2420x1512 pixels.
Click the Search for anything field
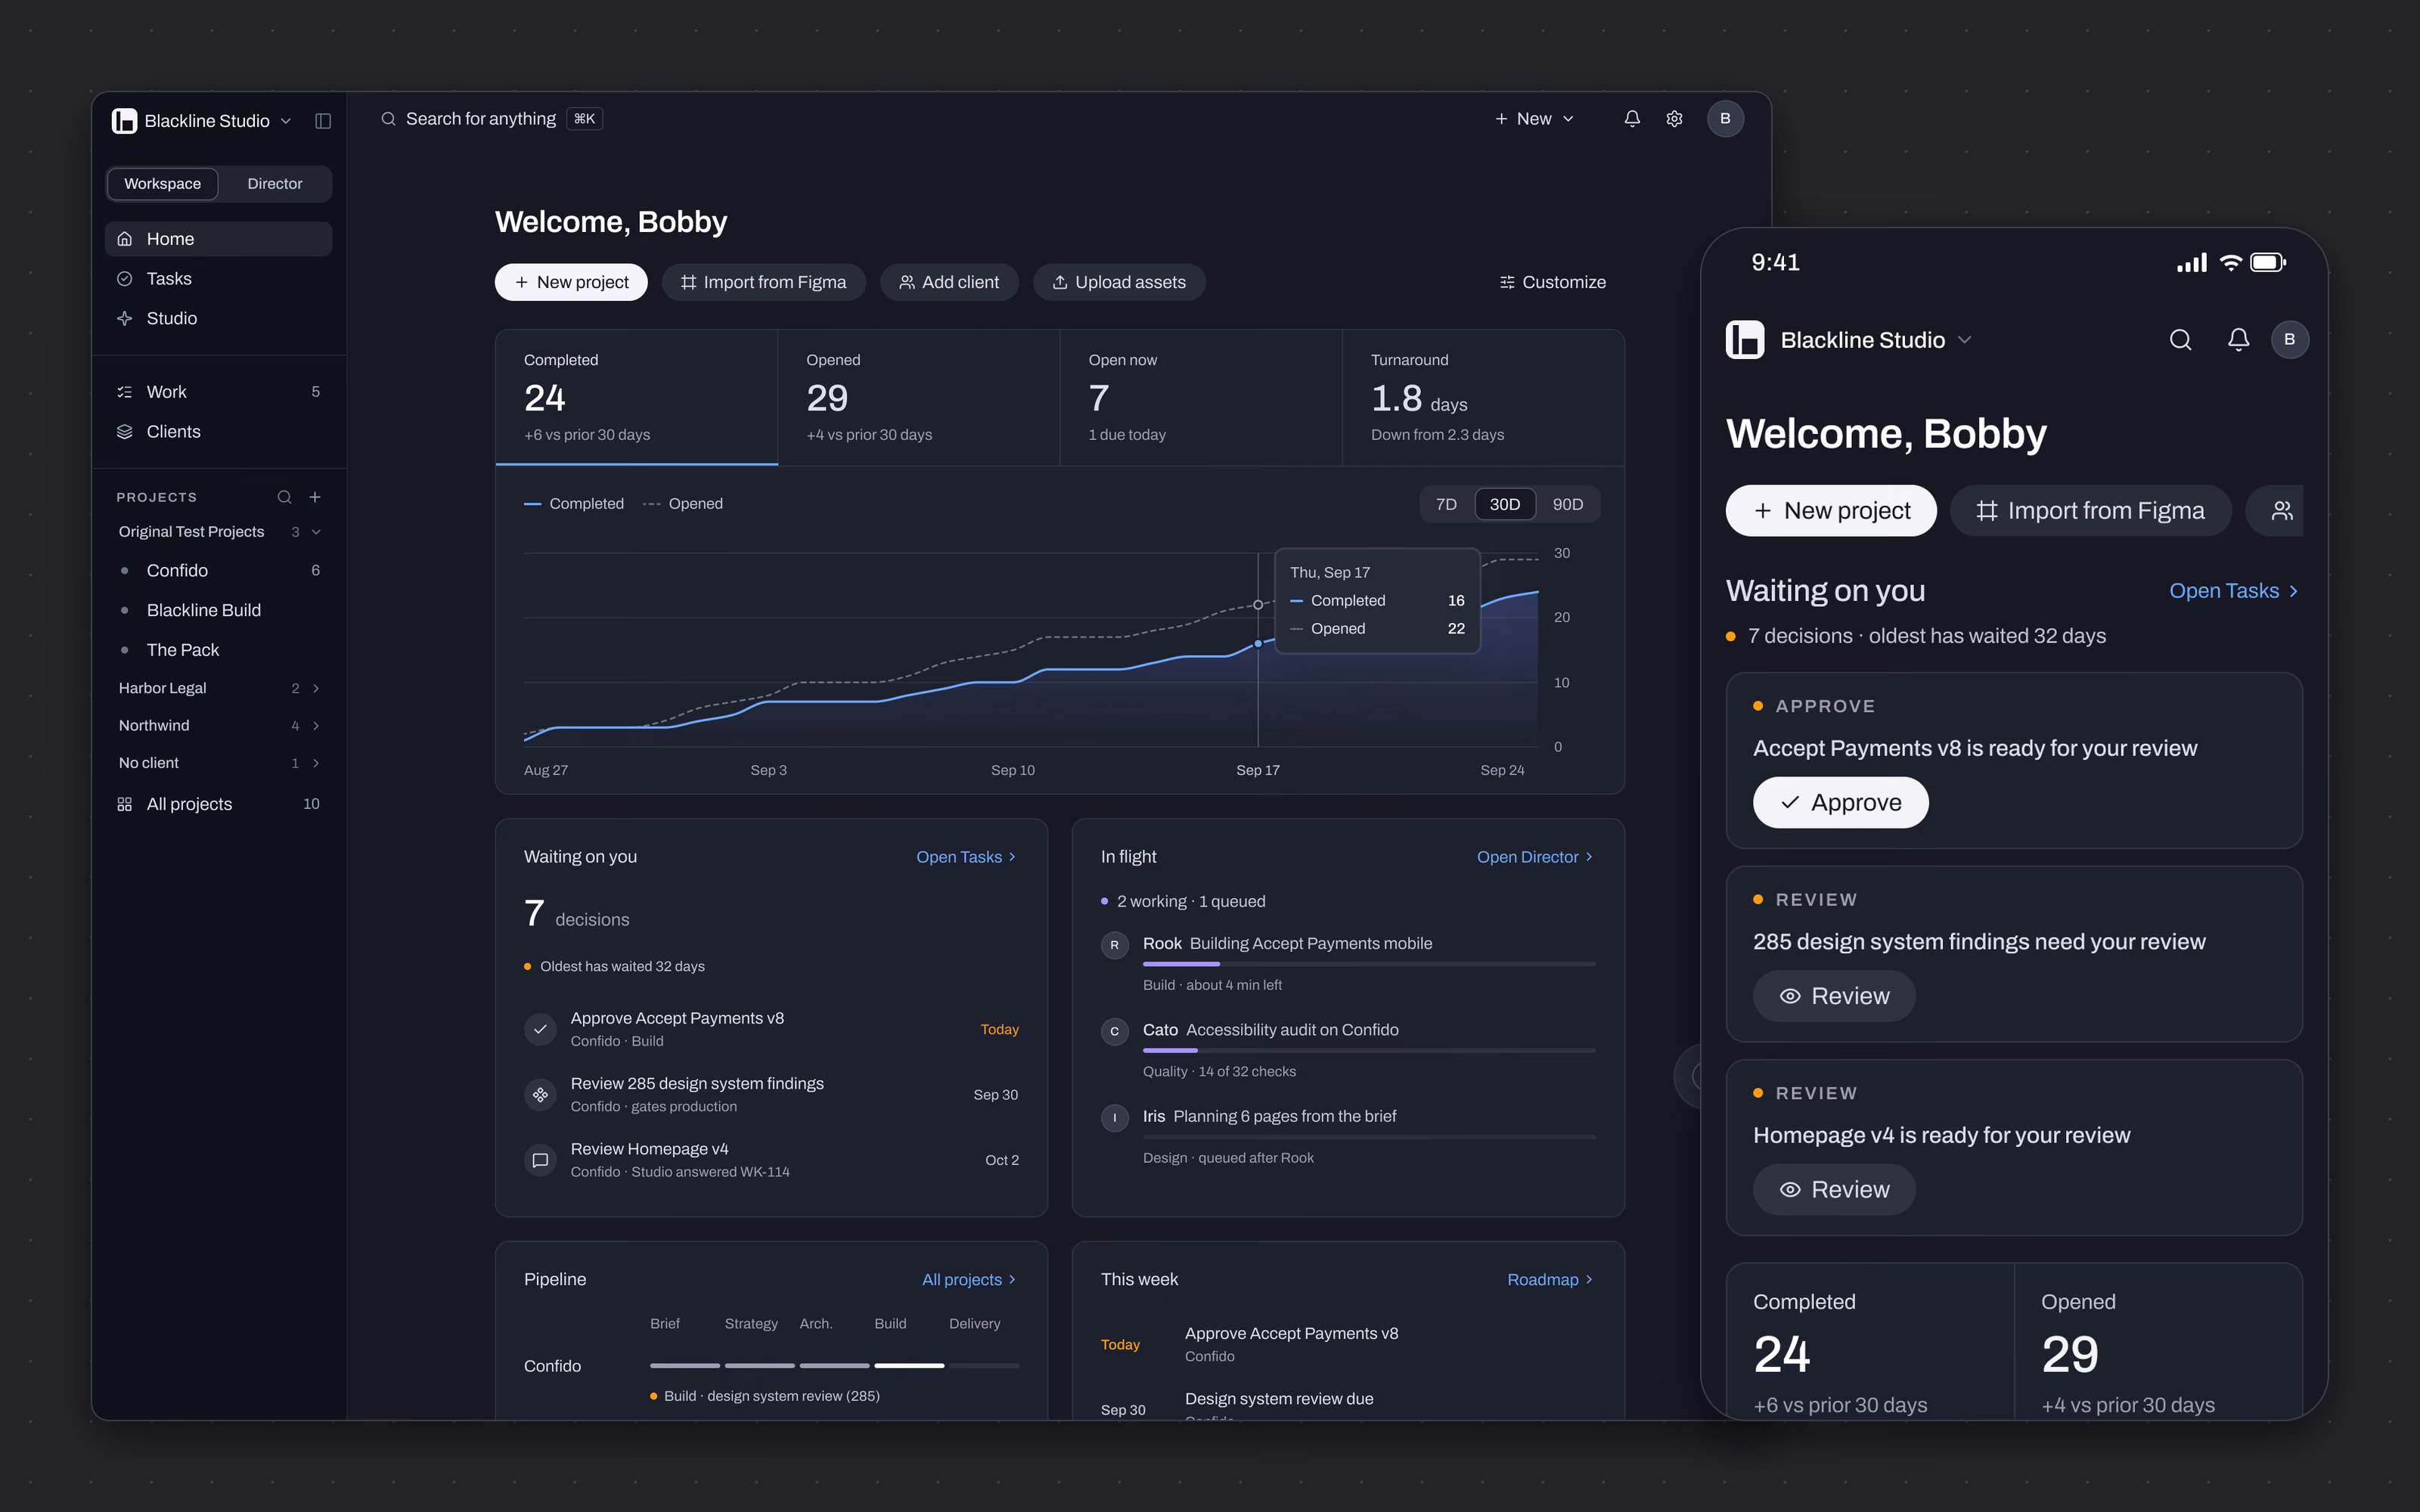[491, 119]
